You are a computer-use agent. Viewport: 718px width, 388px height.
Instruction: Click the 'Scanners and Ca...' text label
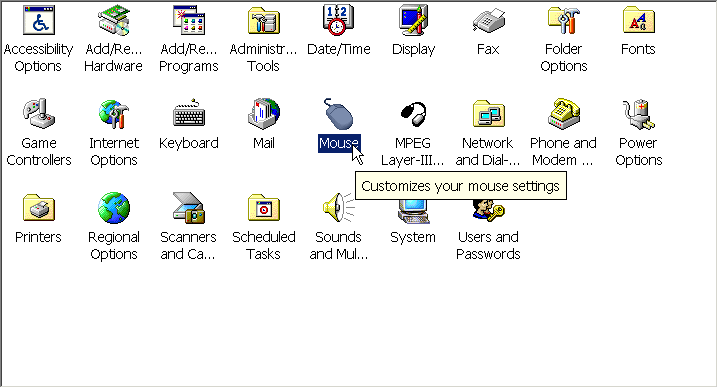pos(188,246)
